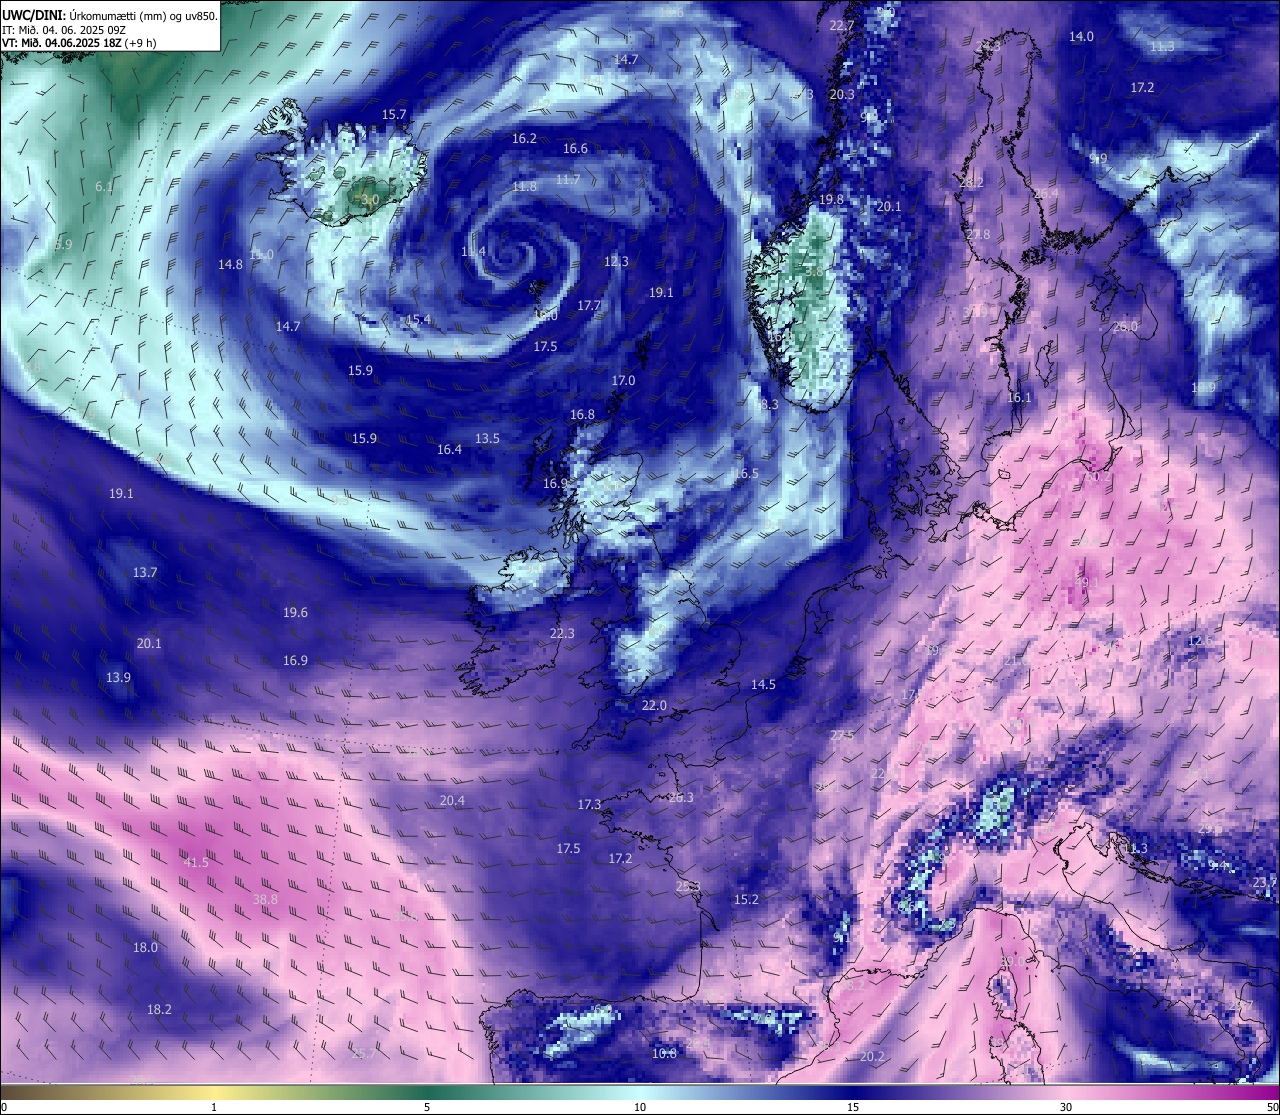Click the 5.9 value label
This screenshot has height=1115, width=1280.
[63, 245]
